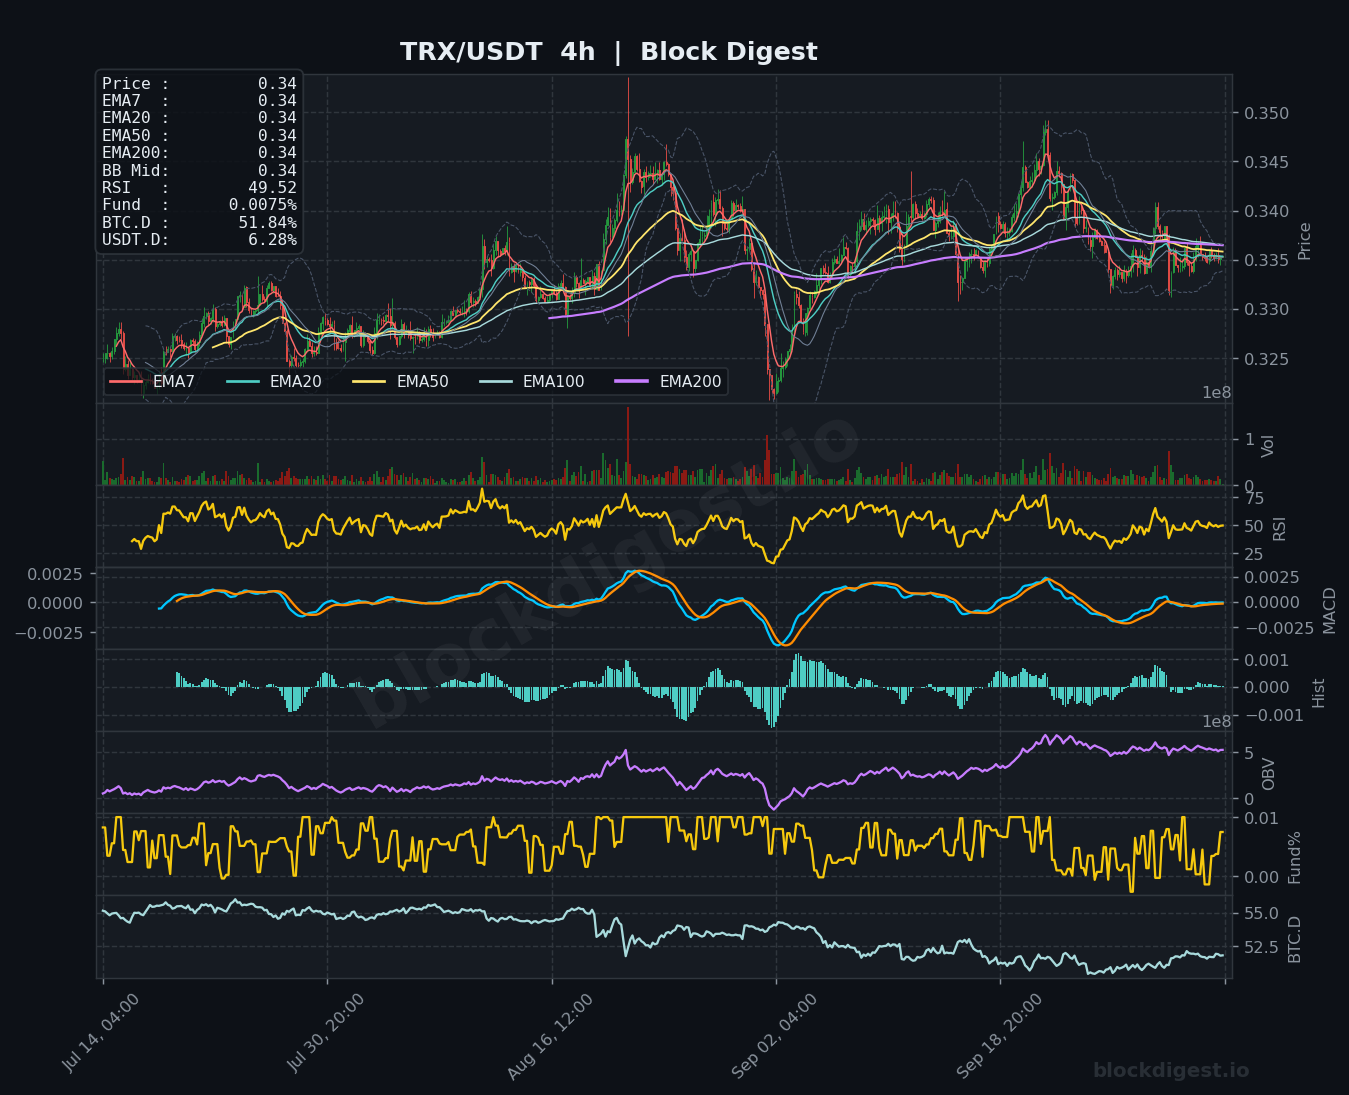Click the Price axis label

[1304, 241]
